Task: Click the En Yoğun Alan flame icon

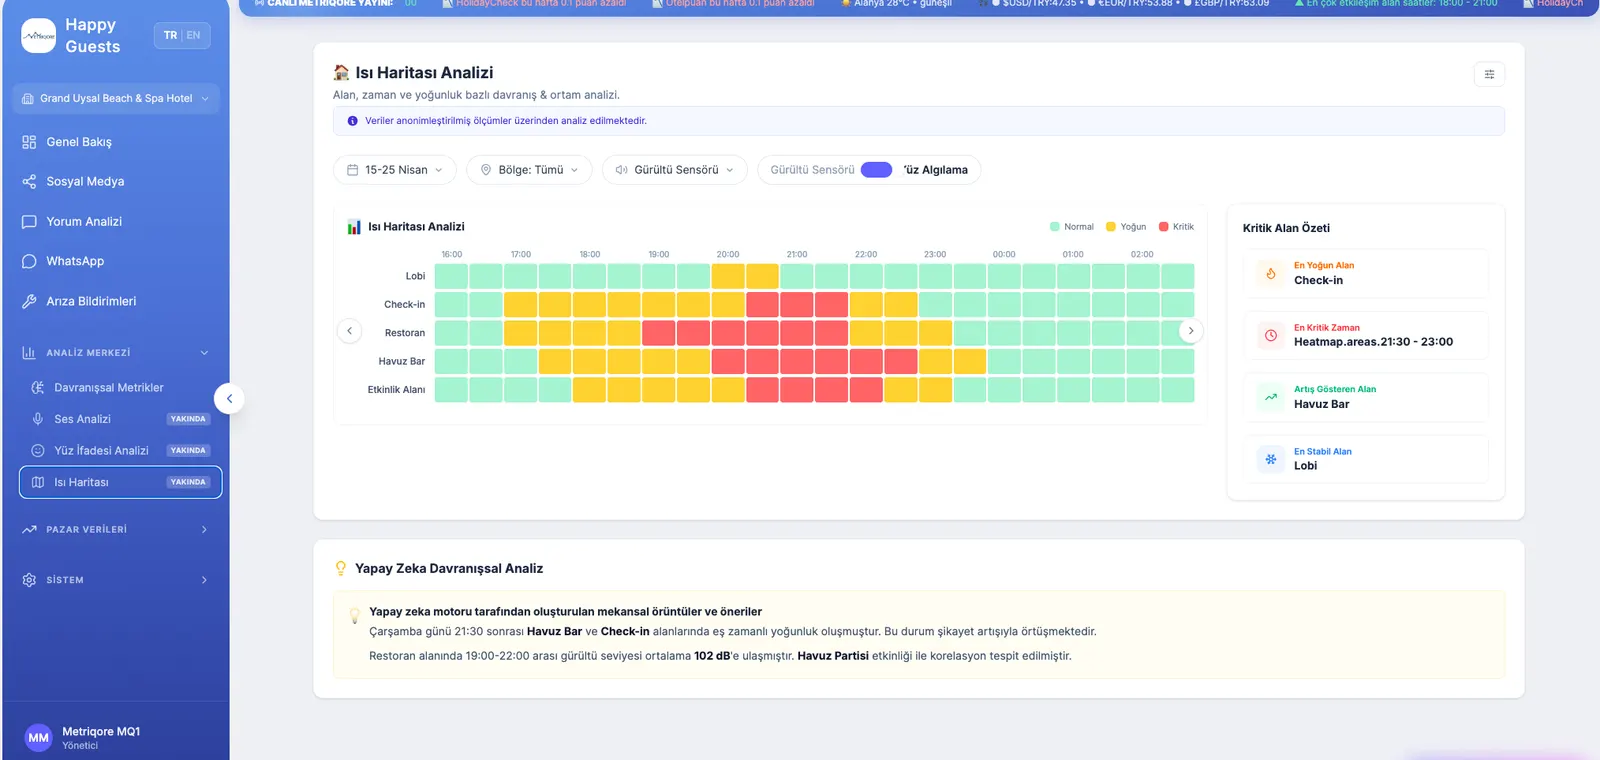Action: (1270, 273)
